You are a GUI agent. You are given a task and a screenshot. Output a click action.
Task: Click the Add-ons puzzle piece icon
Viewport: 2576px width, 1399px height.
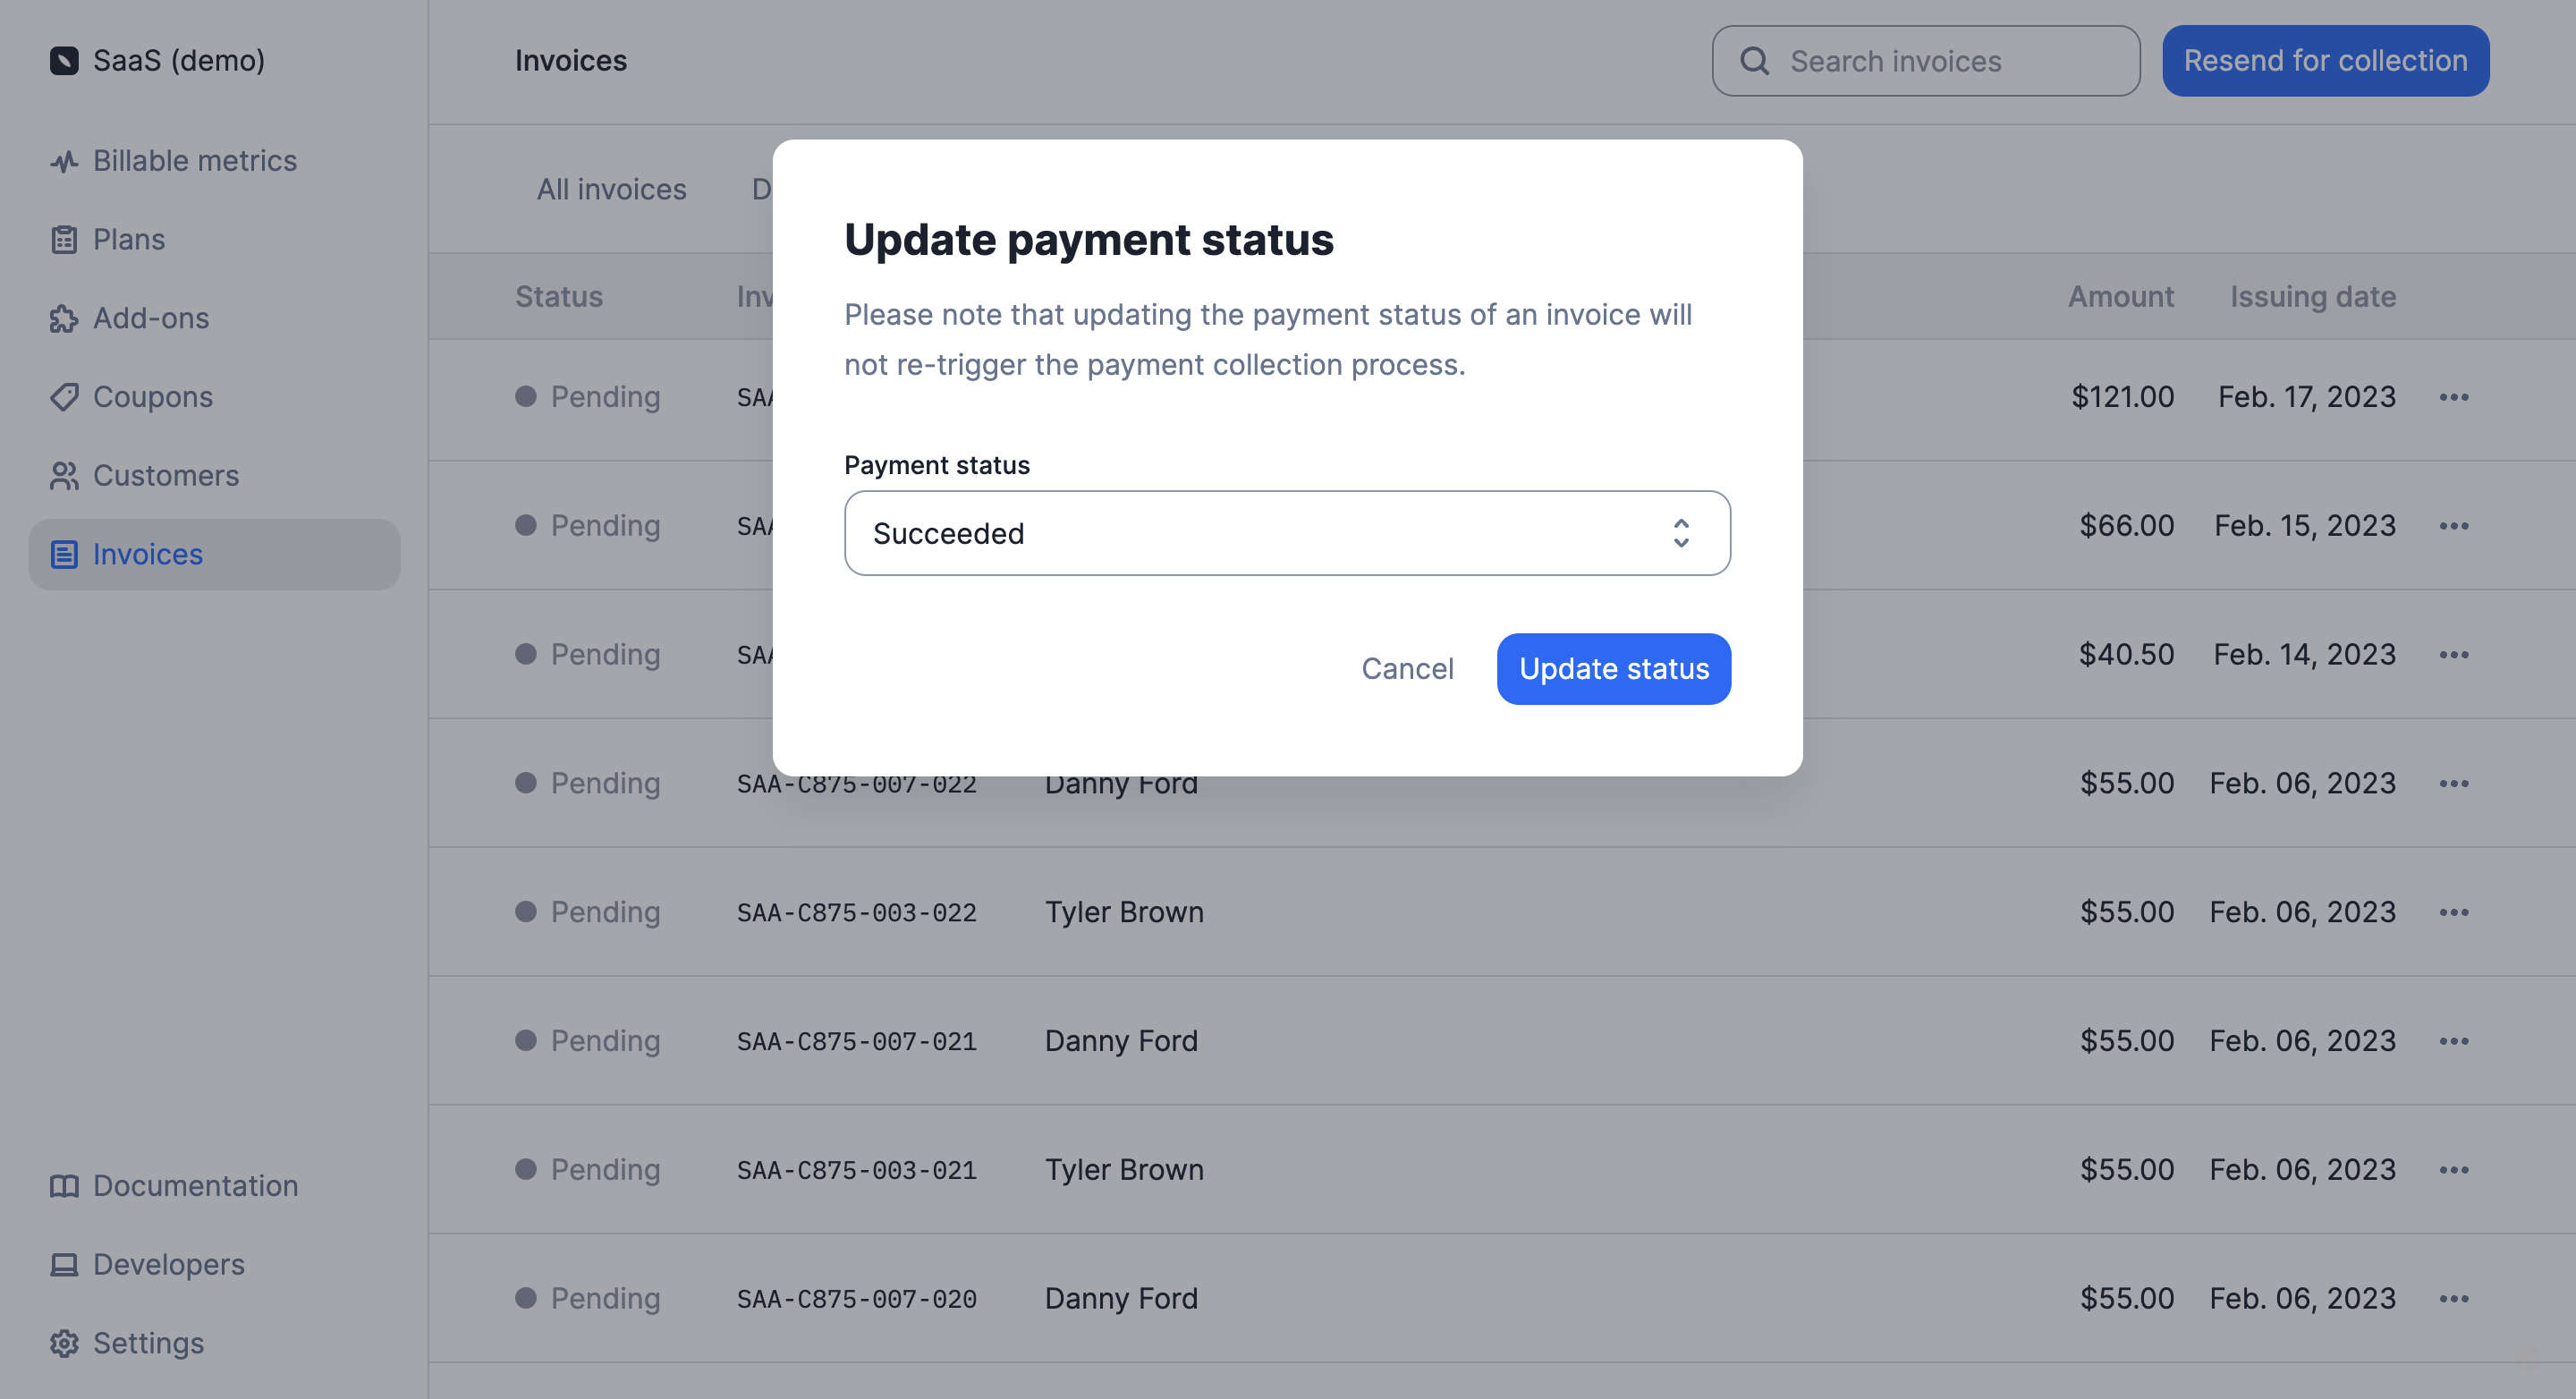pos(64,319)
